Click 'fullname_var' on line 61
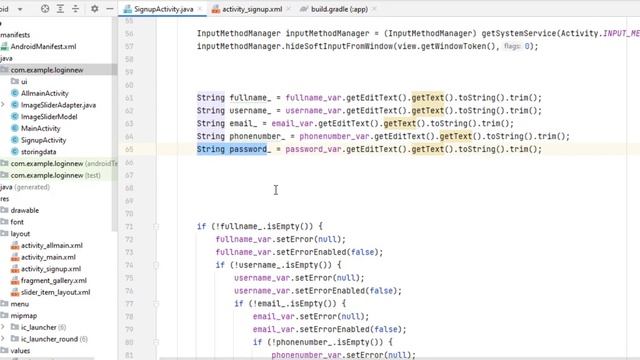Screen dimensions: 640x360 [x=313, y=98]
